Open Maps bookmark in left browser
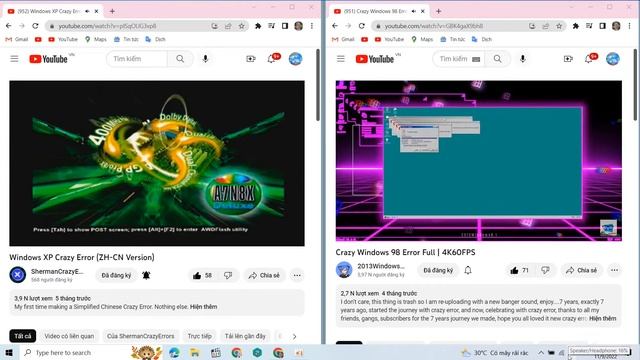640x360 pixels. (x=96, y=40)
